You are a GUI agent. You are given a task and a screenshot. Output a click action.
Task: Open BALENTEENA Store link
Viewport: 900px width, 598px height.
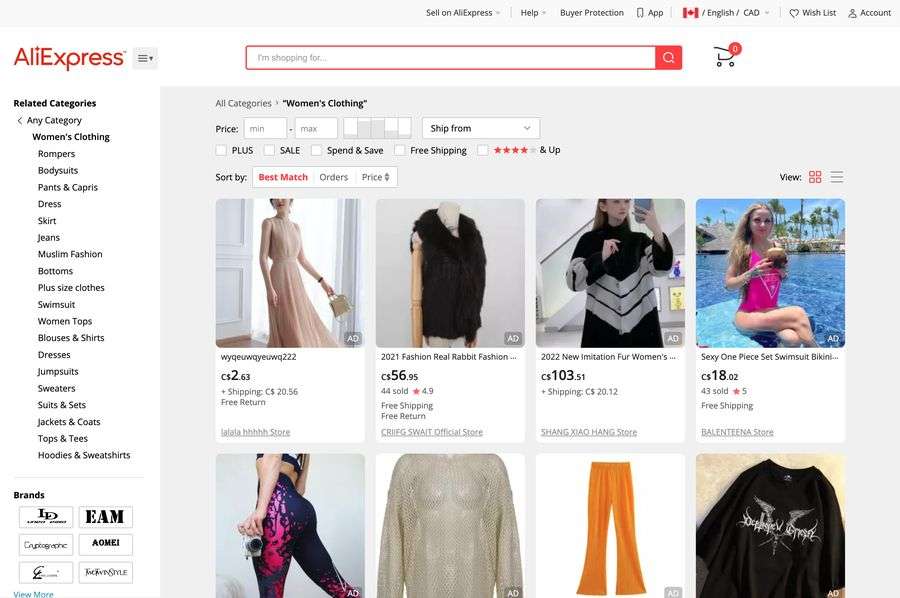tap(737, 432)
